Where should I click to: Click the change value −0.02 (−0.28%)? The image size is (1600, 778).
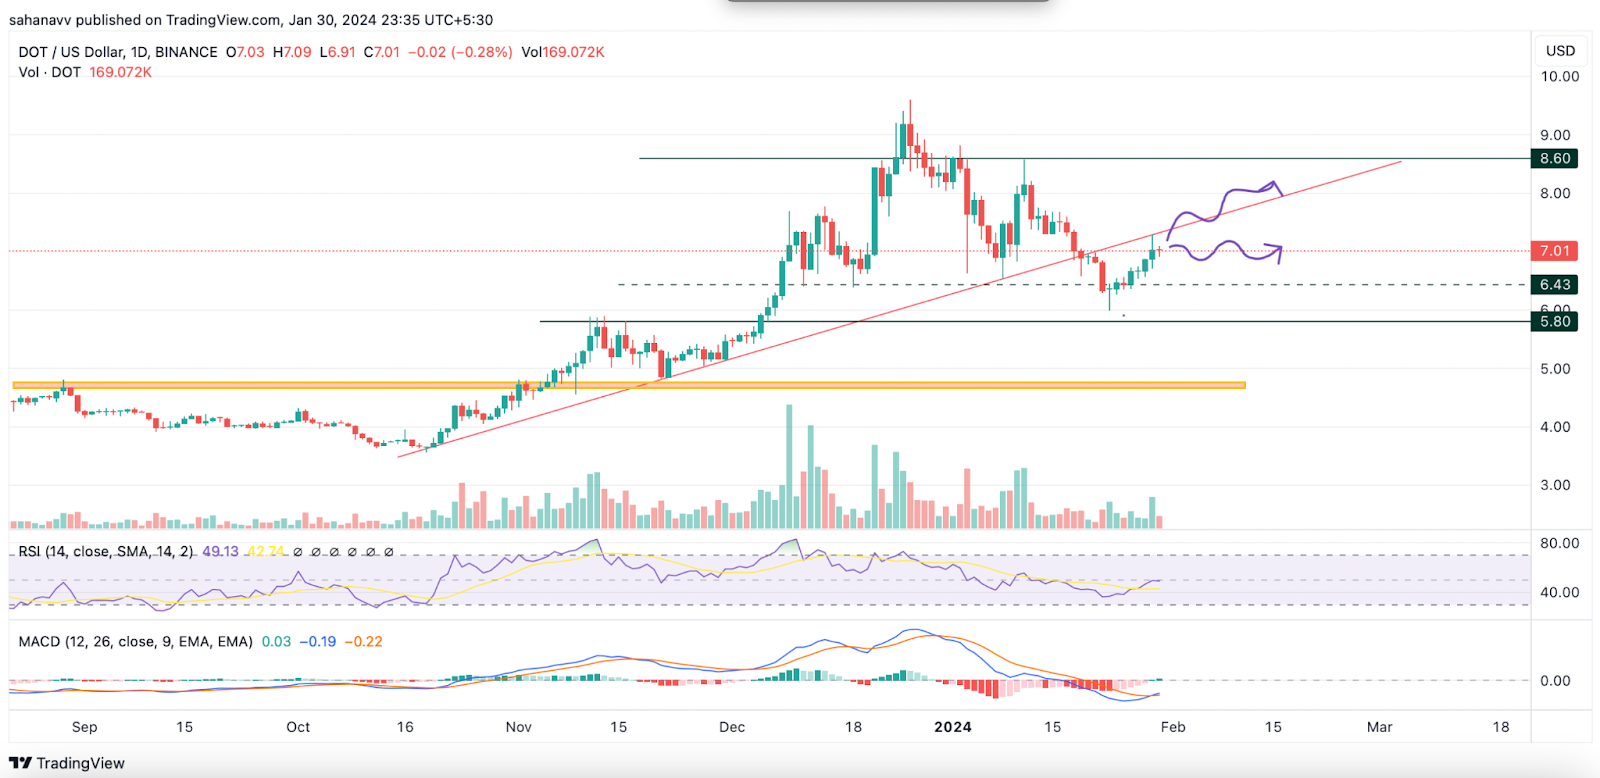[x=460, y=52]
